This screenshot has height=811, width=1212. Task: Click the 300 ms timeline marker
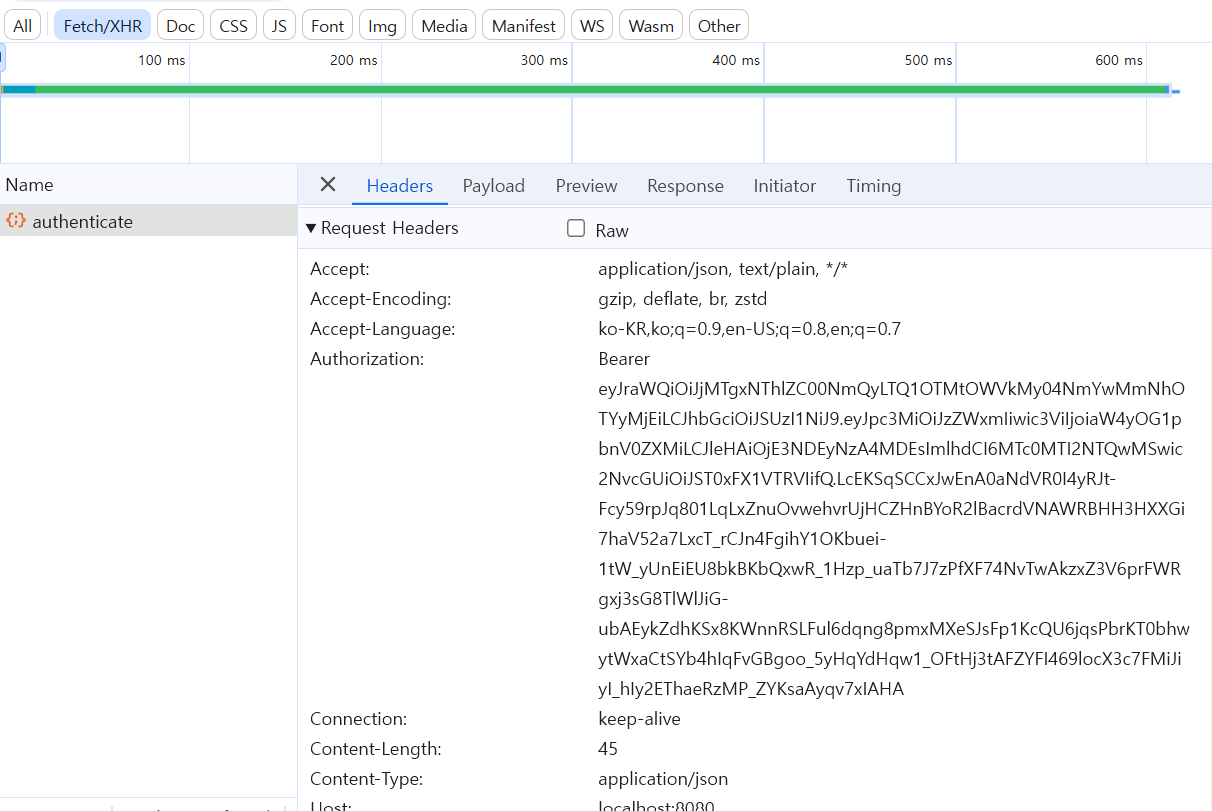(x=544, y=60)
